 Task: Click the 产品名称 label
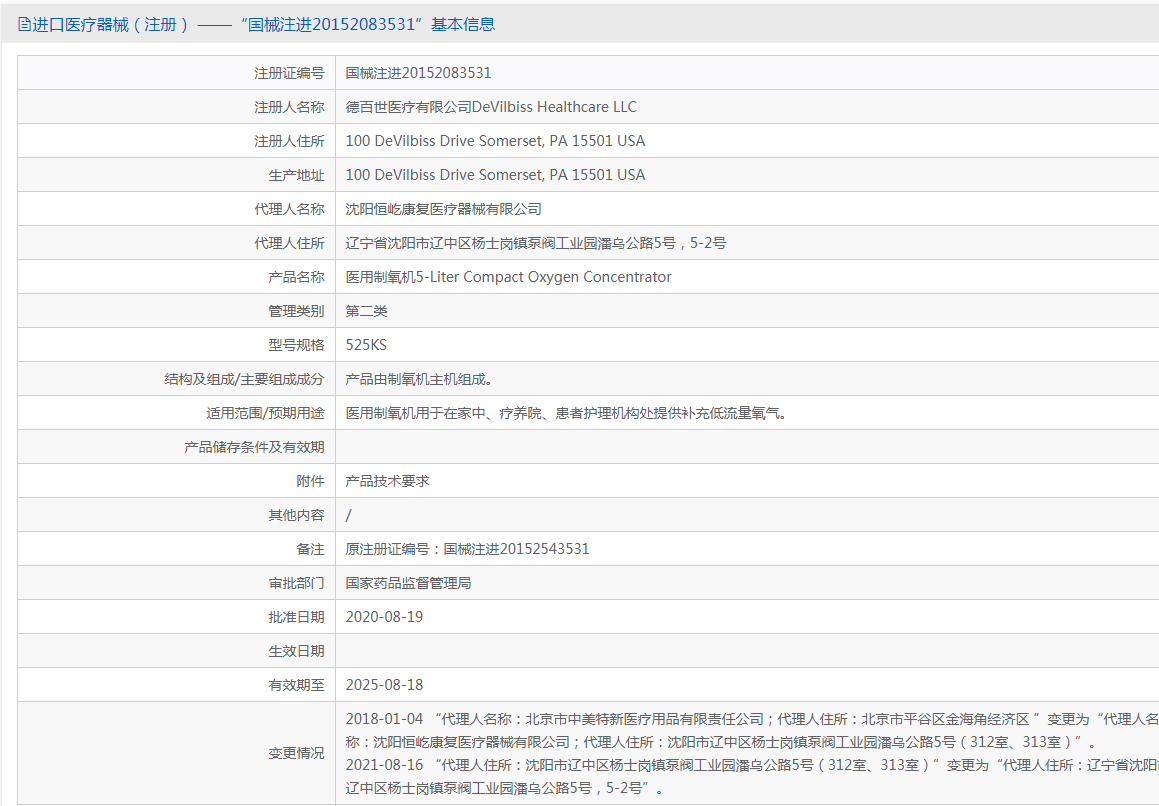[x=296, y=277]
